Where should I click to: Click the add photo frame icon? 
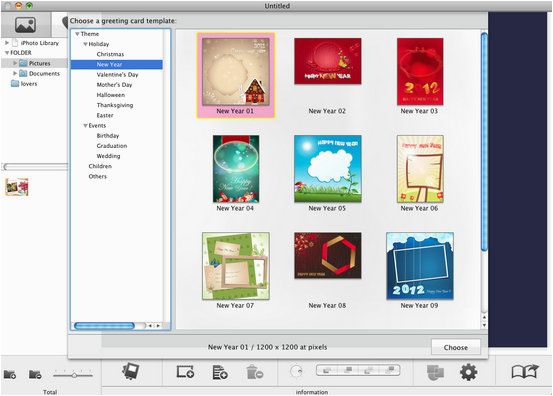click(x=185, y=372)
